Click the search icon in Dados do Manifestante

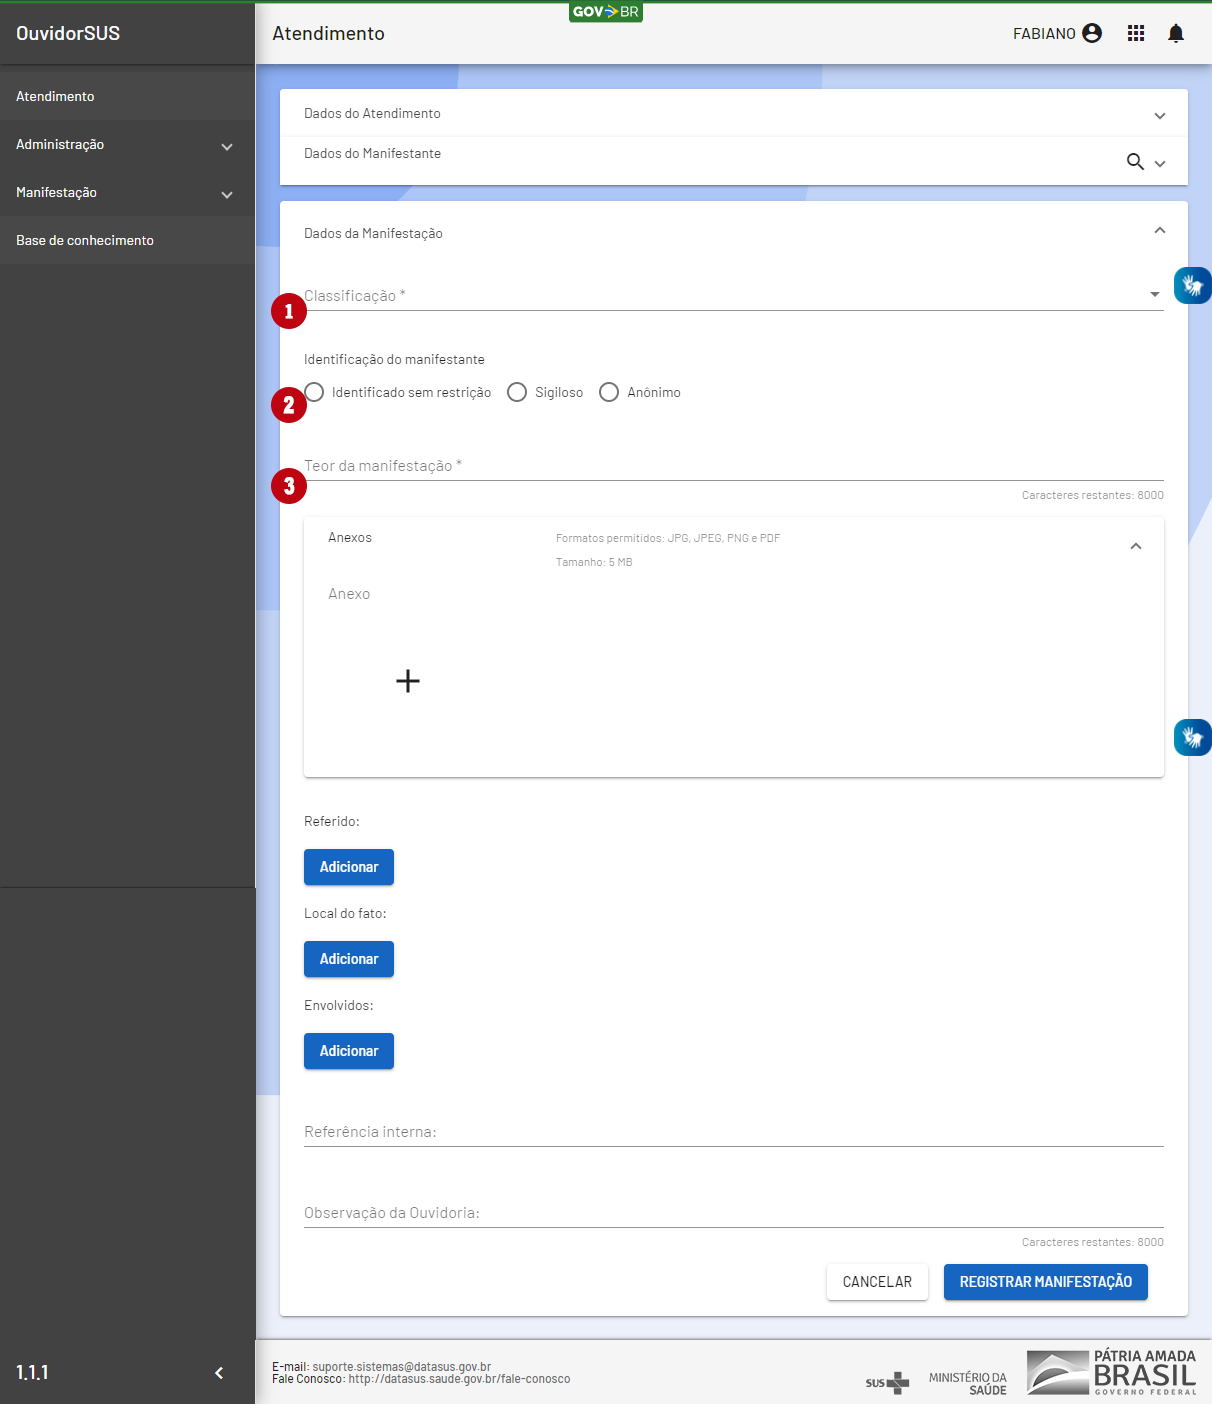pyautogui.click(x=1135, y=162)
